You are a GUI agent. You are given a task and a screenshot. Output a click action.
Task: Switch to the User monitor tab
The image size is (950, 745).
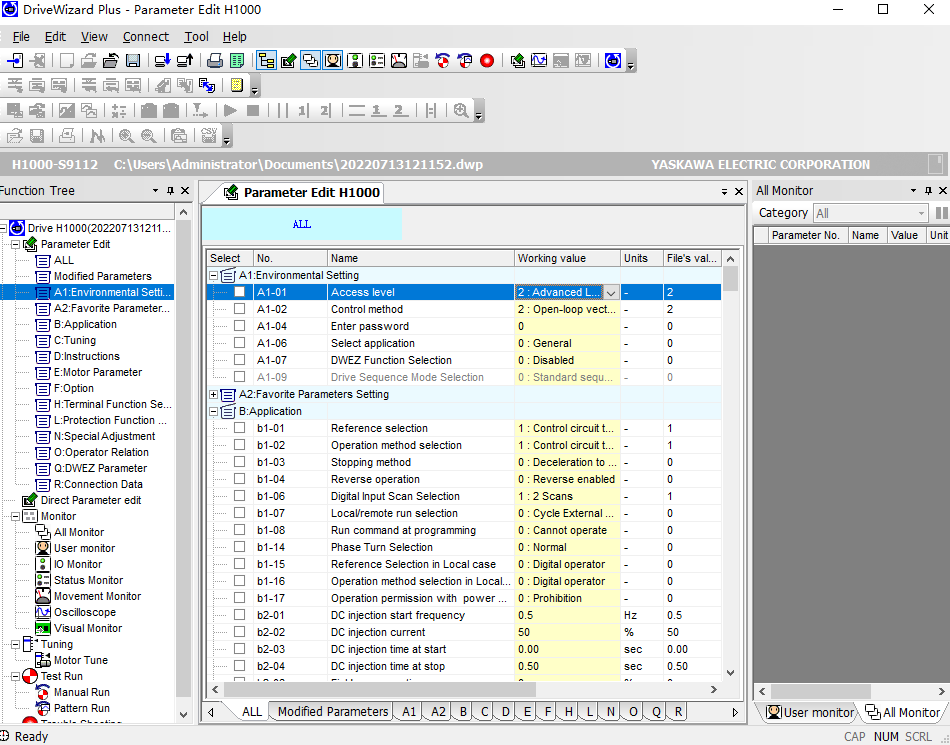810,712
